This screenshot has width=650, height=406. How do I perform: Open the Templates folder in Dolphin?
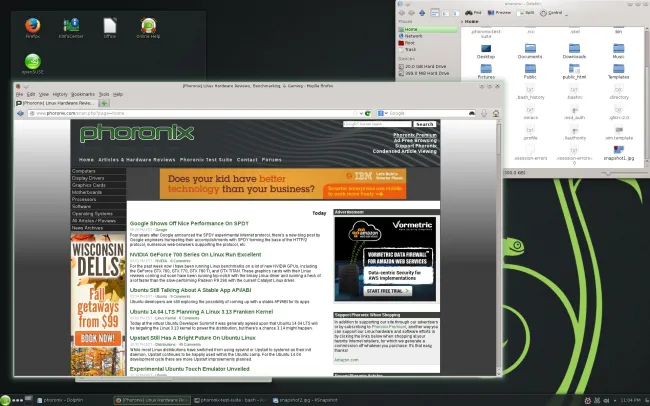pyautogui.click(x=618, y=71)
